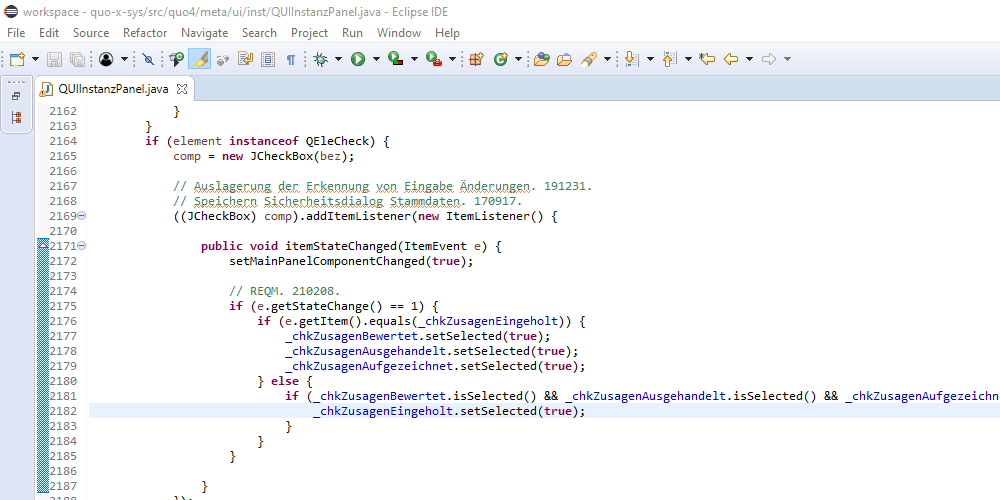Open the Run dropdown arrow
Image resolution: width=1000 pixels, height=500 pixels.
coord(376,59)
